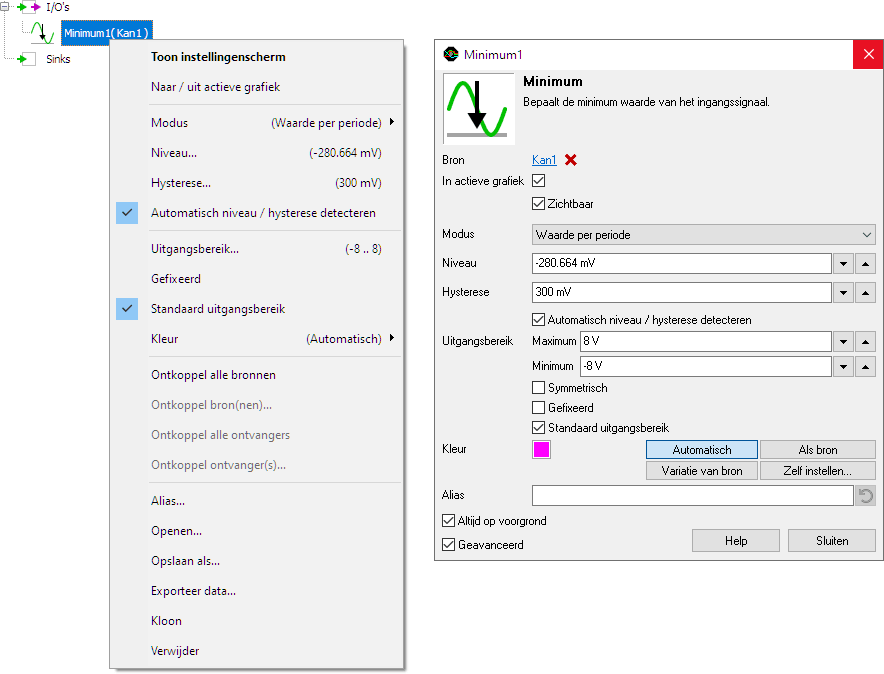Screen dimensions: 884x674
Task: Click the Automatisch color button
Action: (702, 450)
